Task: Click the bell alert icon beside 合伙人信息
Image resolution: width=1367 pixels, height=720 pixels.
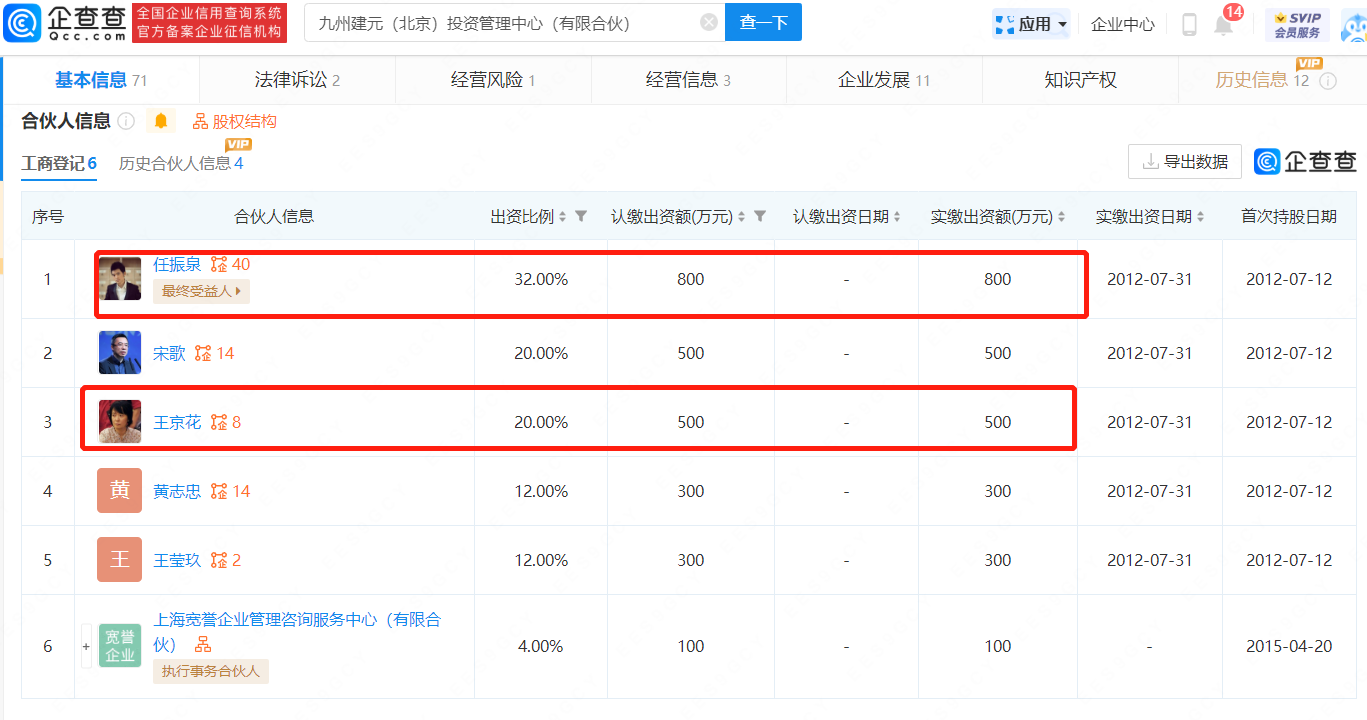Action: [x=160, y=122]
